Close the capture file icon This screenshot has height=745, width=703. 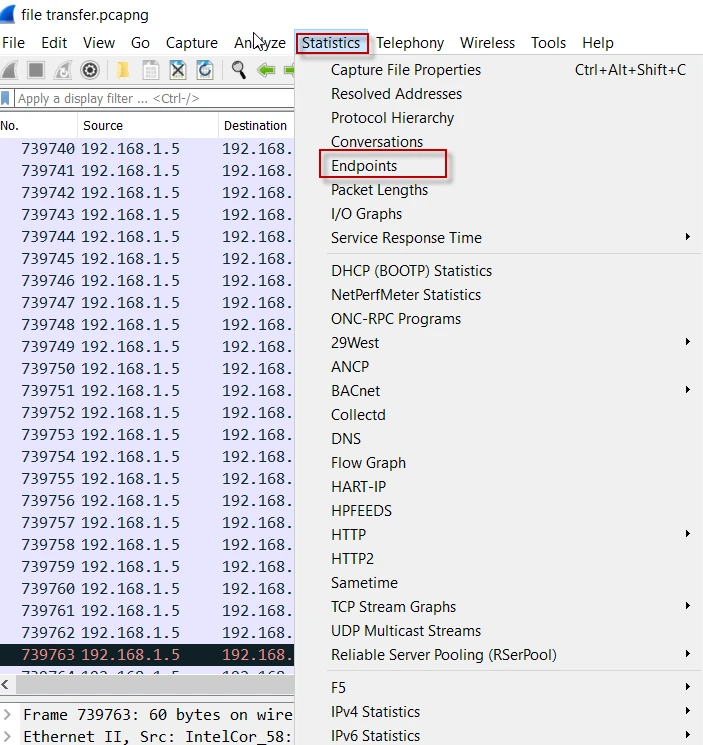click(x=177, y=70)
